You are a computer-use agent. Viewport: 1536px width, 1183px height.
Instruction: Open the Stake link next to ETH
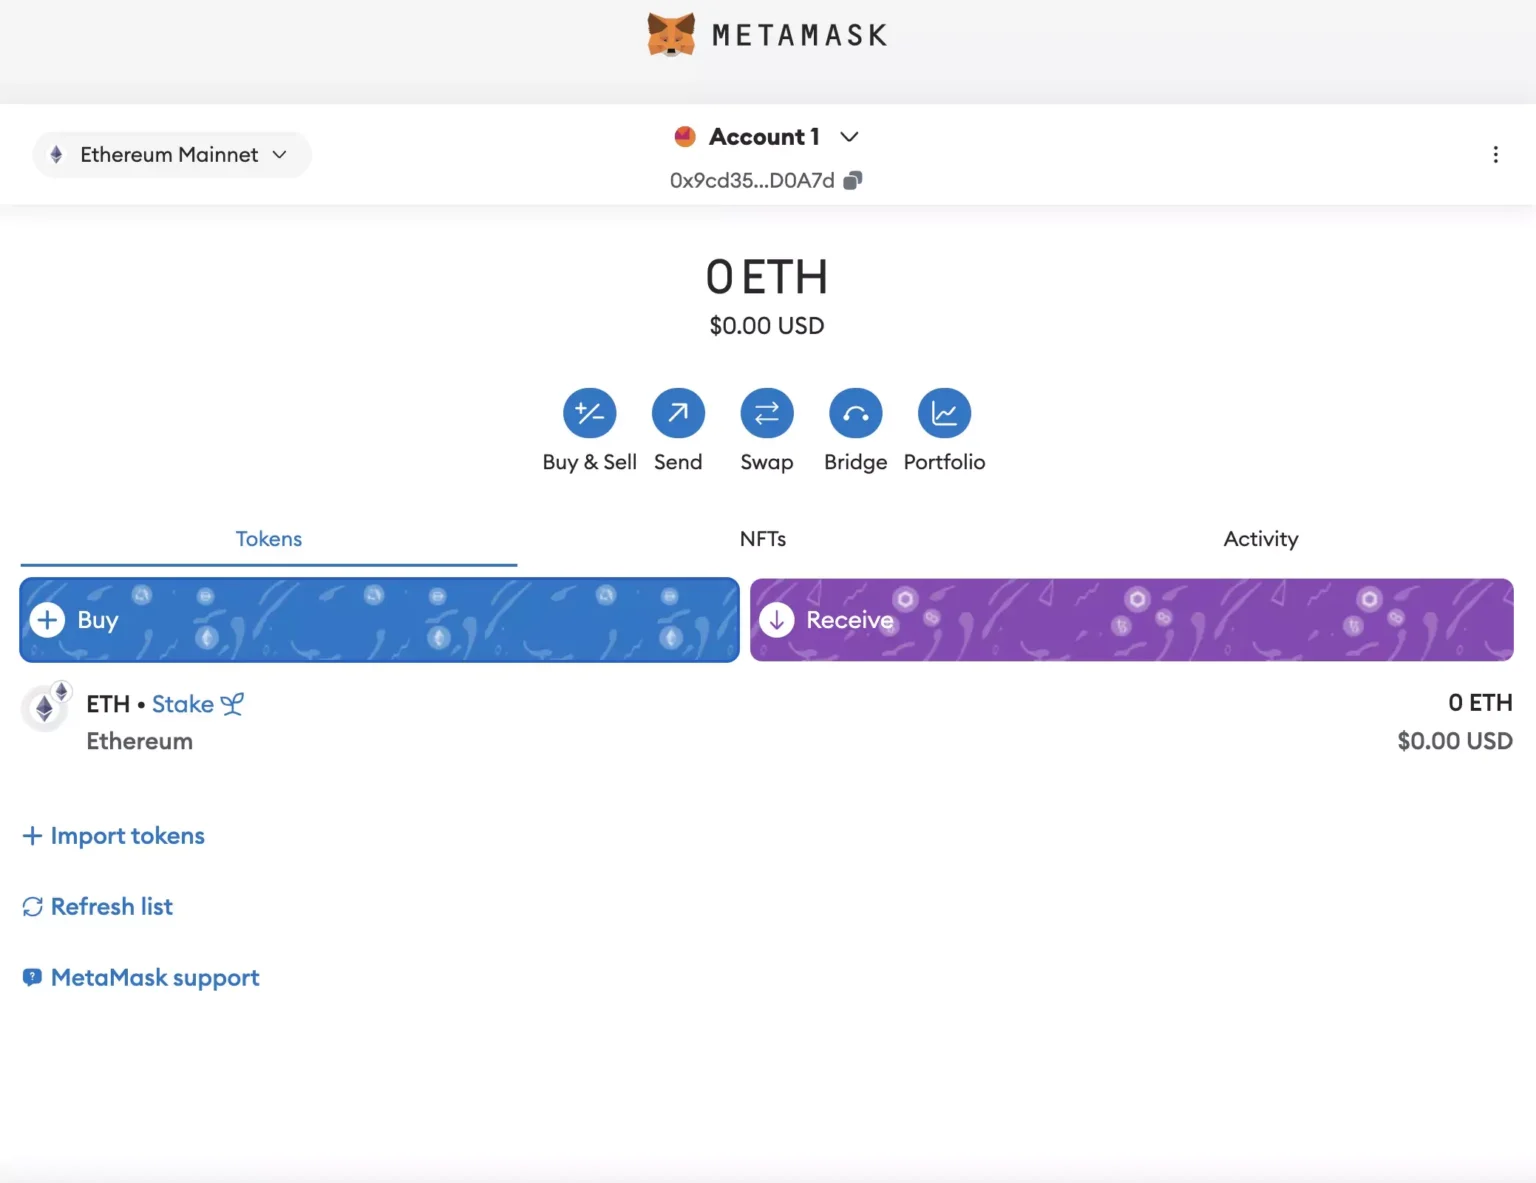click(183, 704)
